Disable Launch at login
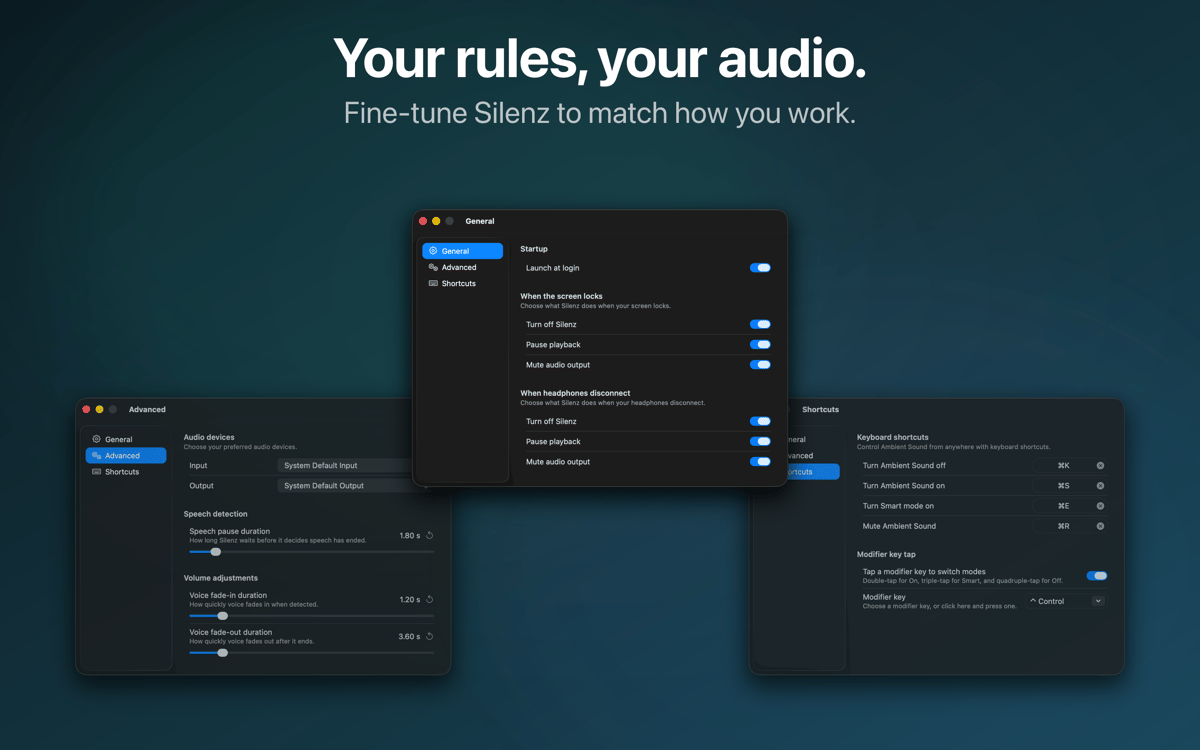Image resolution: width=1200 pixels, height=750 pixels. pos(760,268)
